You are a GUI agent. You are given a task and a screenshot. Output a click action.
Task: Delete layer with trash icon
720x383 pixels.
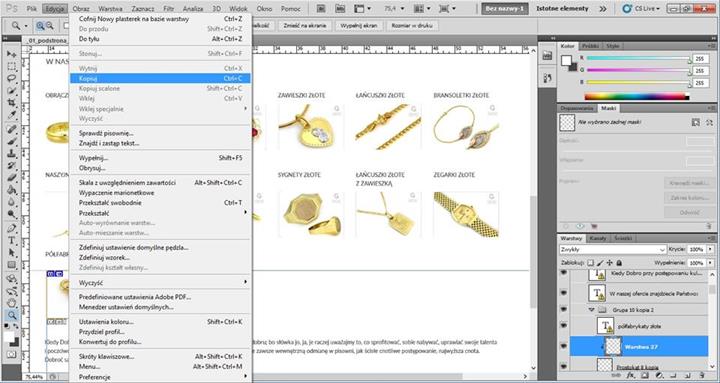click(x=701, y=375)
